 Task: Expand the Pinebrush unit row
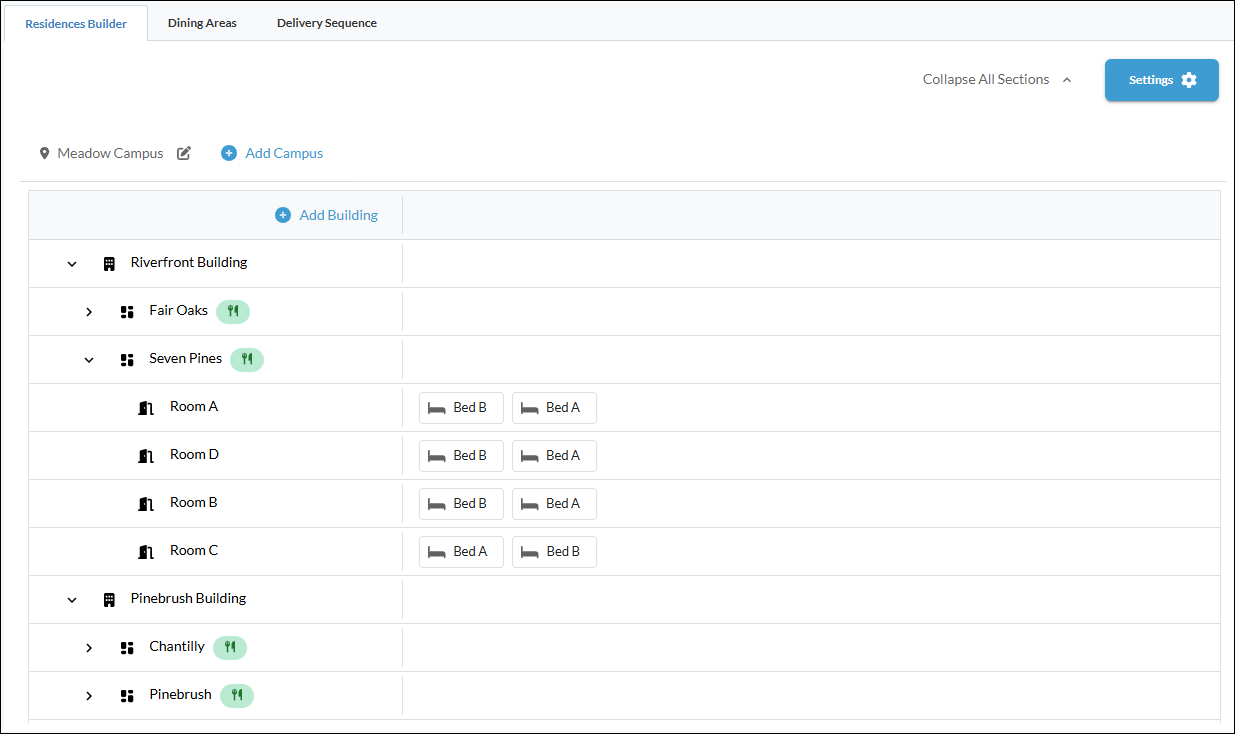pos(89,696)
